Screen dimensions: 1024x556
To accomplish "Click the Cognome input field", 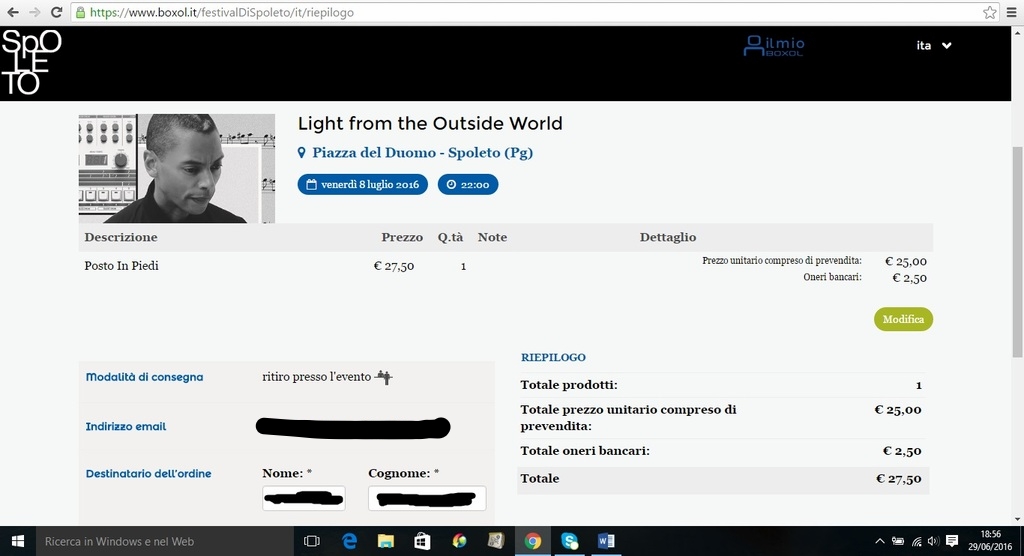I will click(427, 497).
